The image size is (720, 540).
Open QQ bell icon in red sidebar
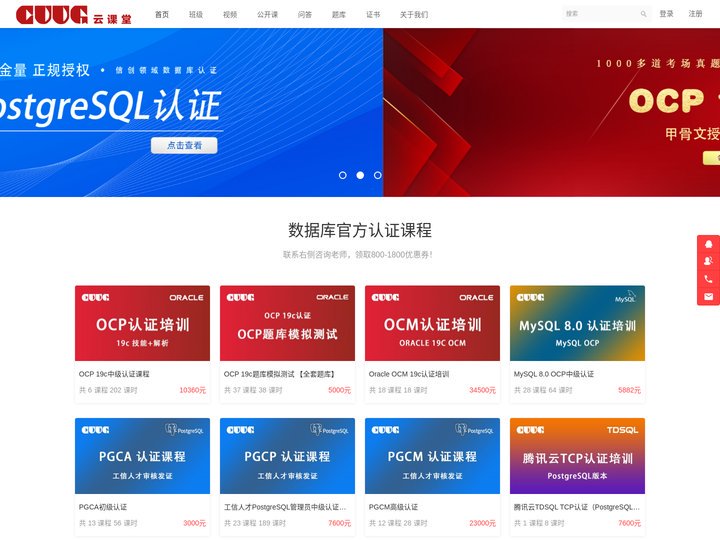coord(709,244)
